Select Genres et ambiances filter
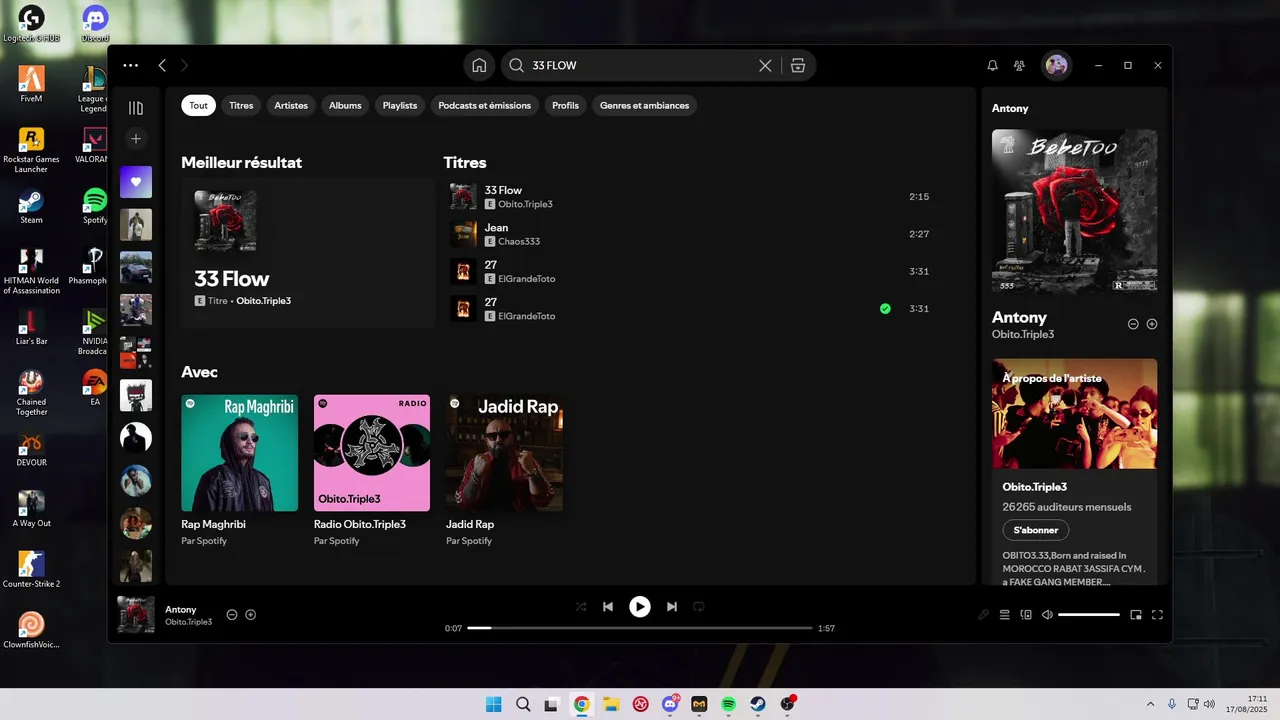1280x720 pixels. [644, 105]
